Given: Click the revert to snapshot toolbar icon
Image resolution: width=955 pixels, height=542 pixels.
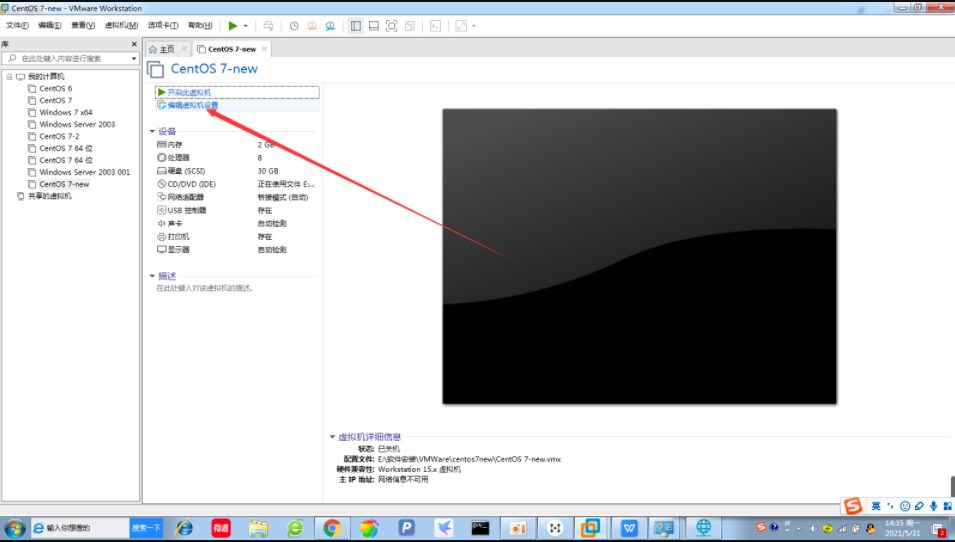Looking at the screenshot, I should point(312,26).
